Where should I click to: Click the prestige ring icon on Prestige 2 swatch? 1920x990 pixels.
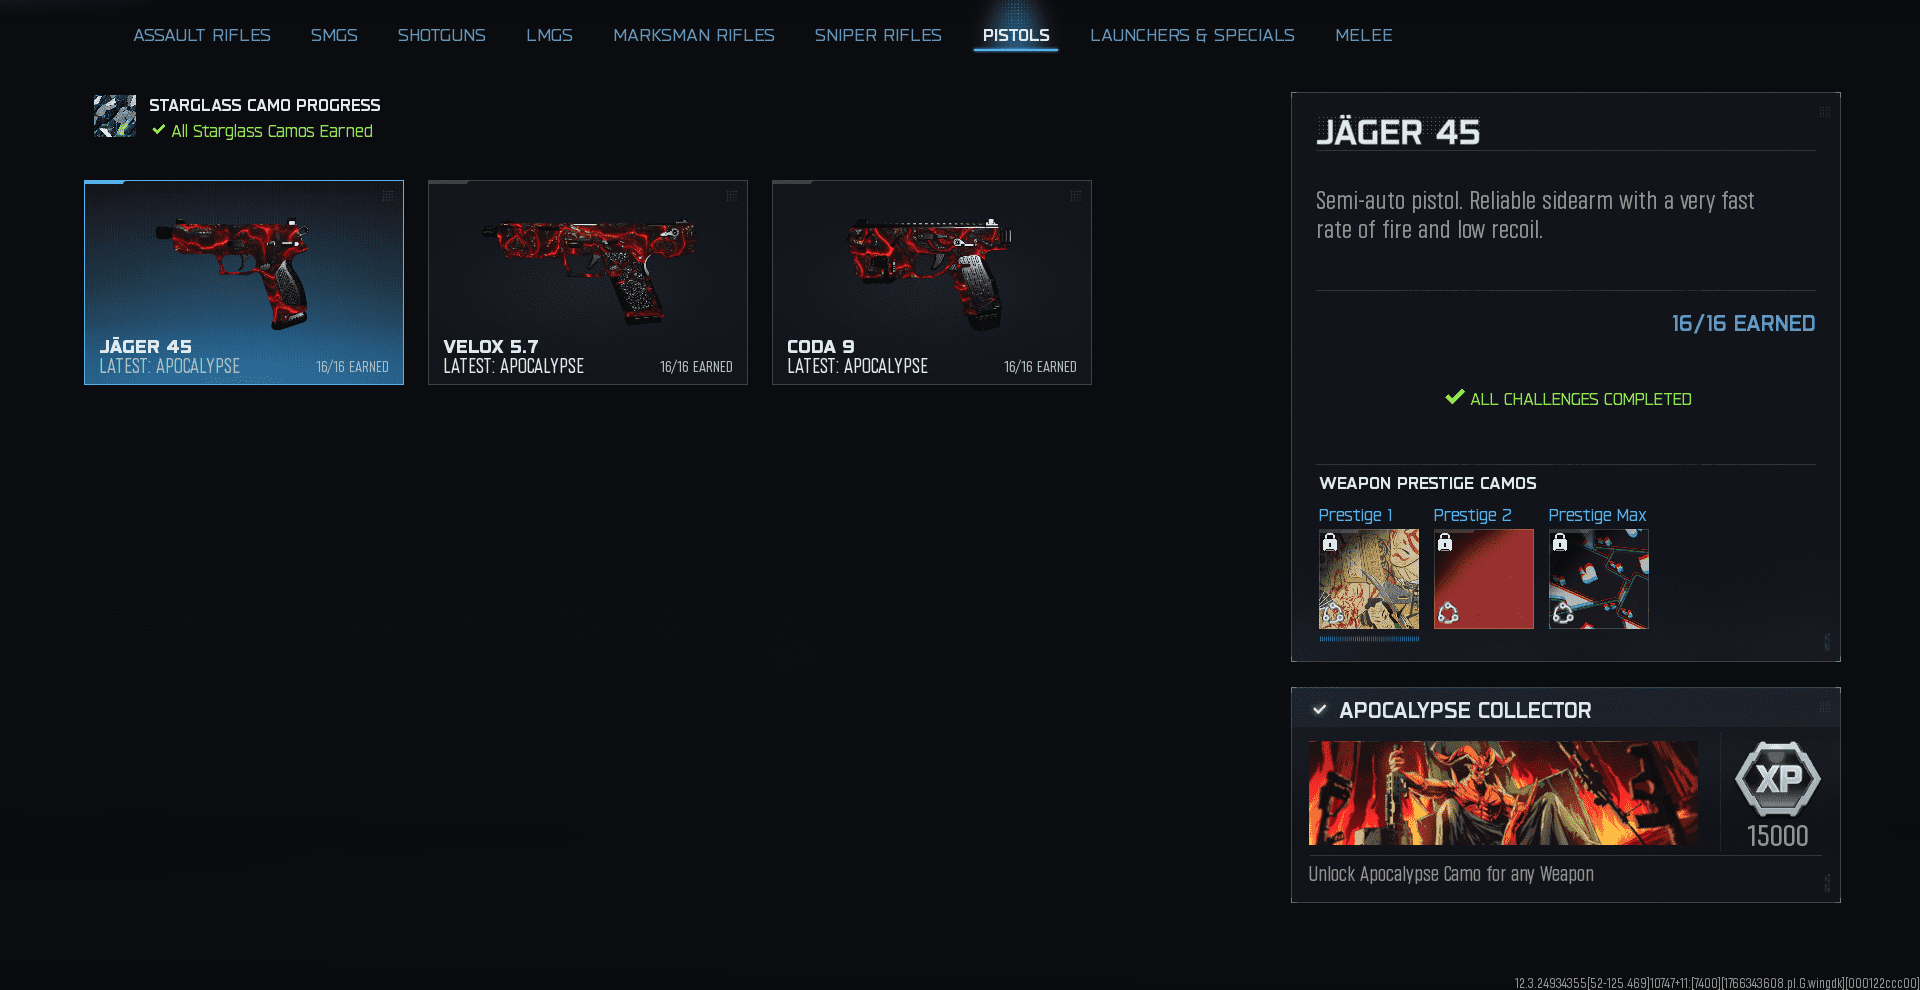coord(1448,613)
